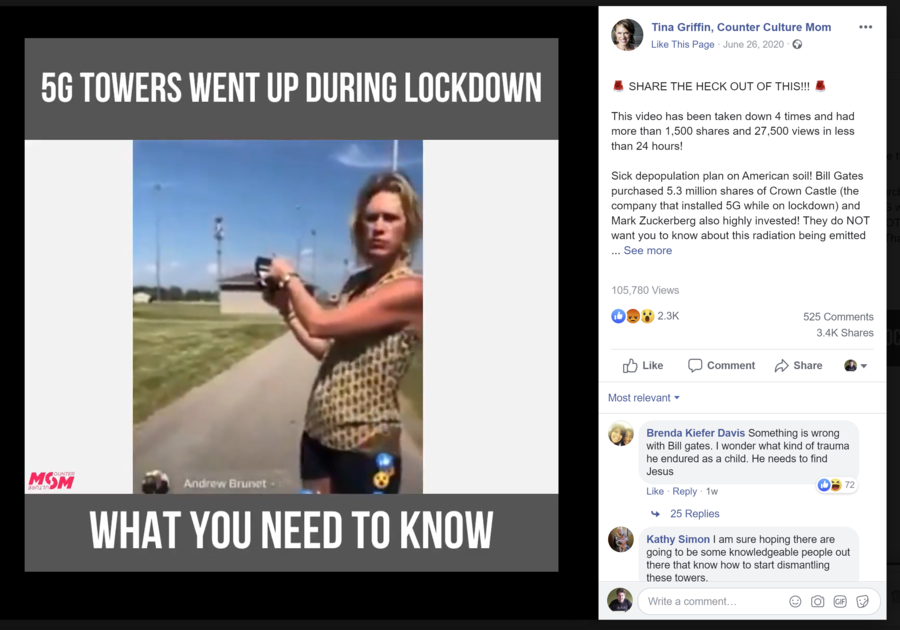This screenshot has height=630, width=900.
Task: Expand the 25 Replies thread
Action: pyautogui.click(x=694, y=514)
